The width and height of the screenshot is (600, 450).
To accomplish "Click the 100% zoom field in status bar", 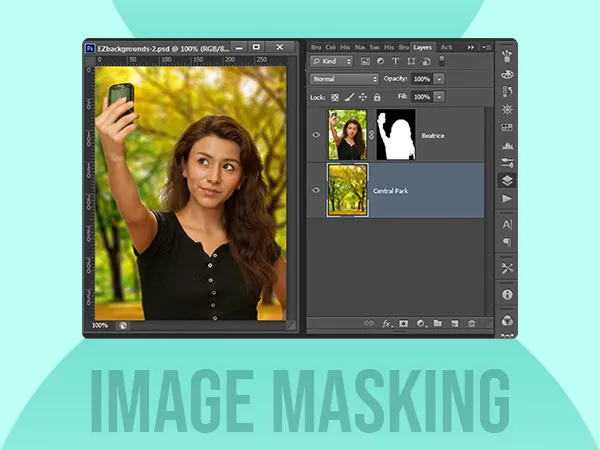I will 100,326.
